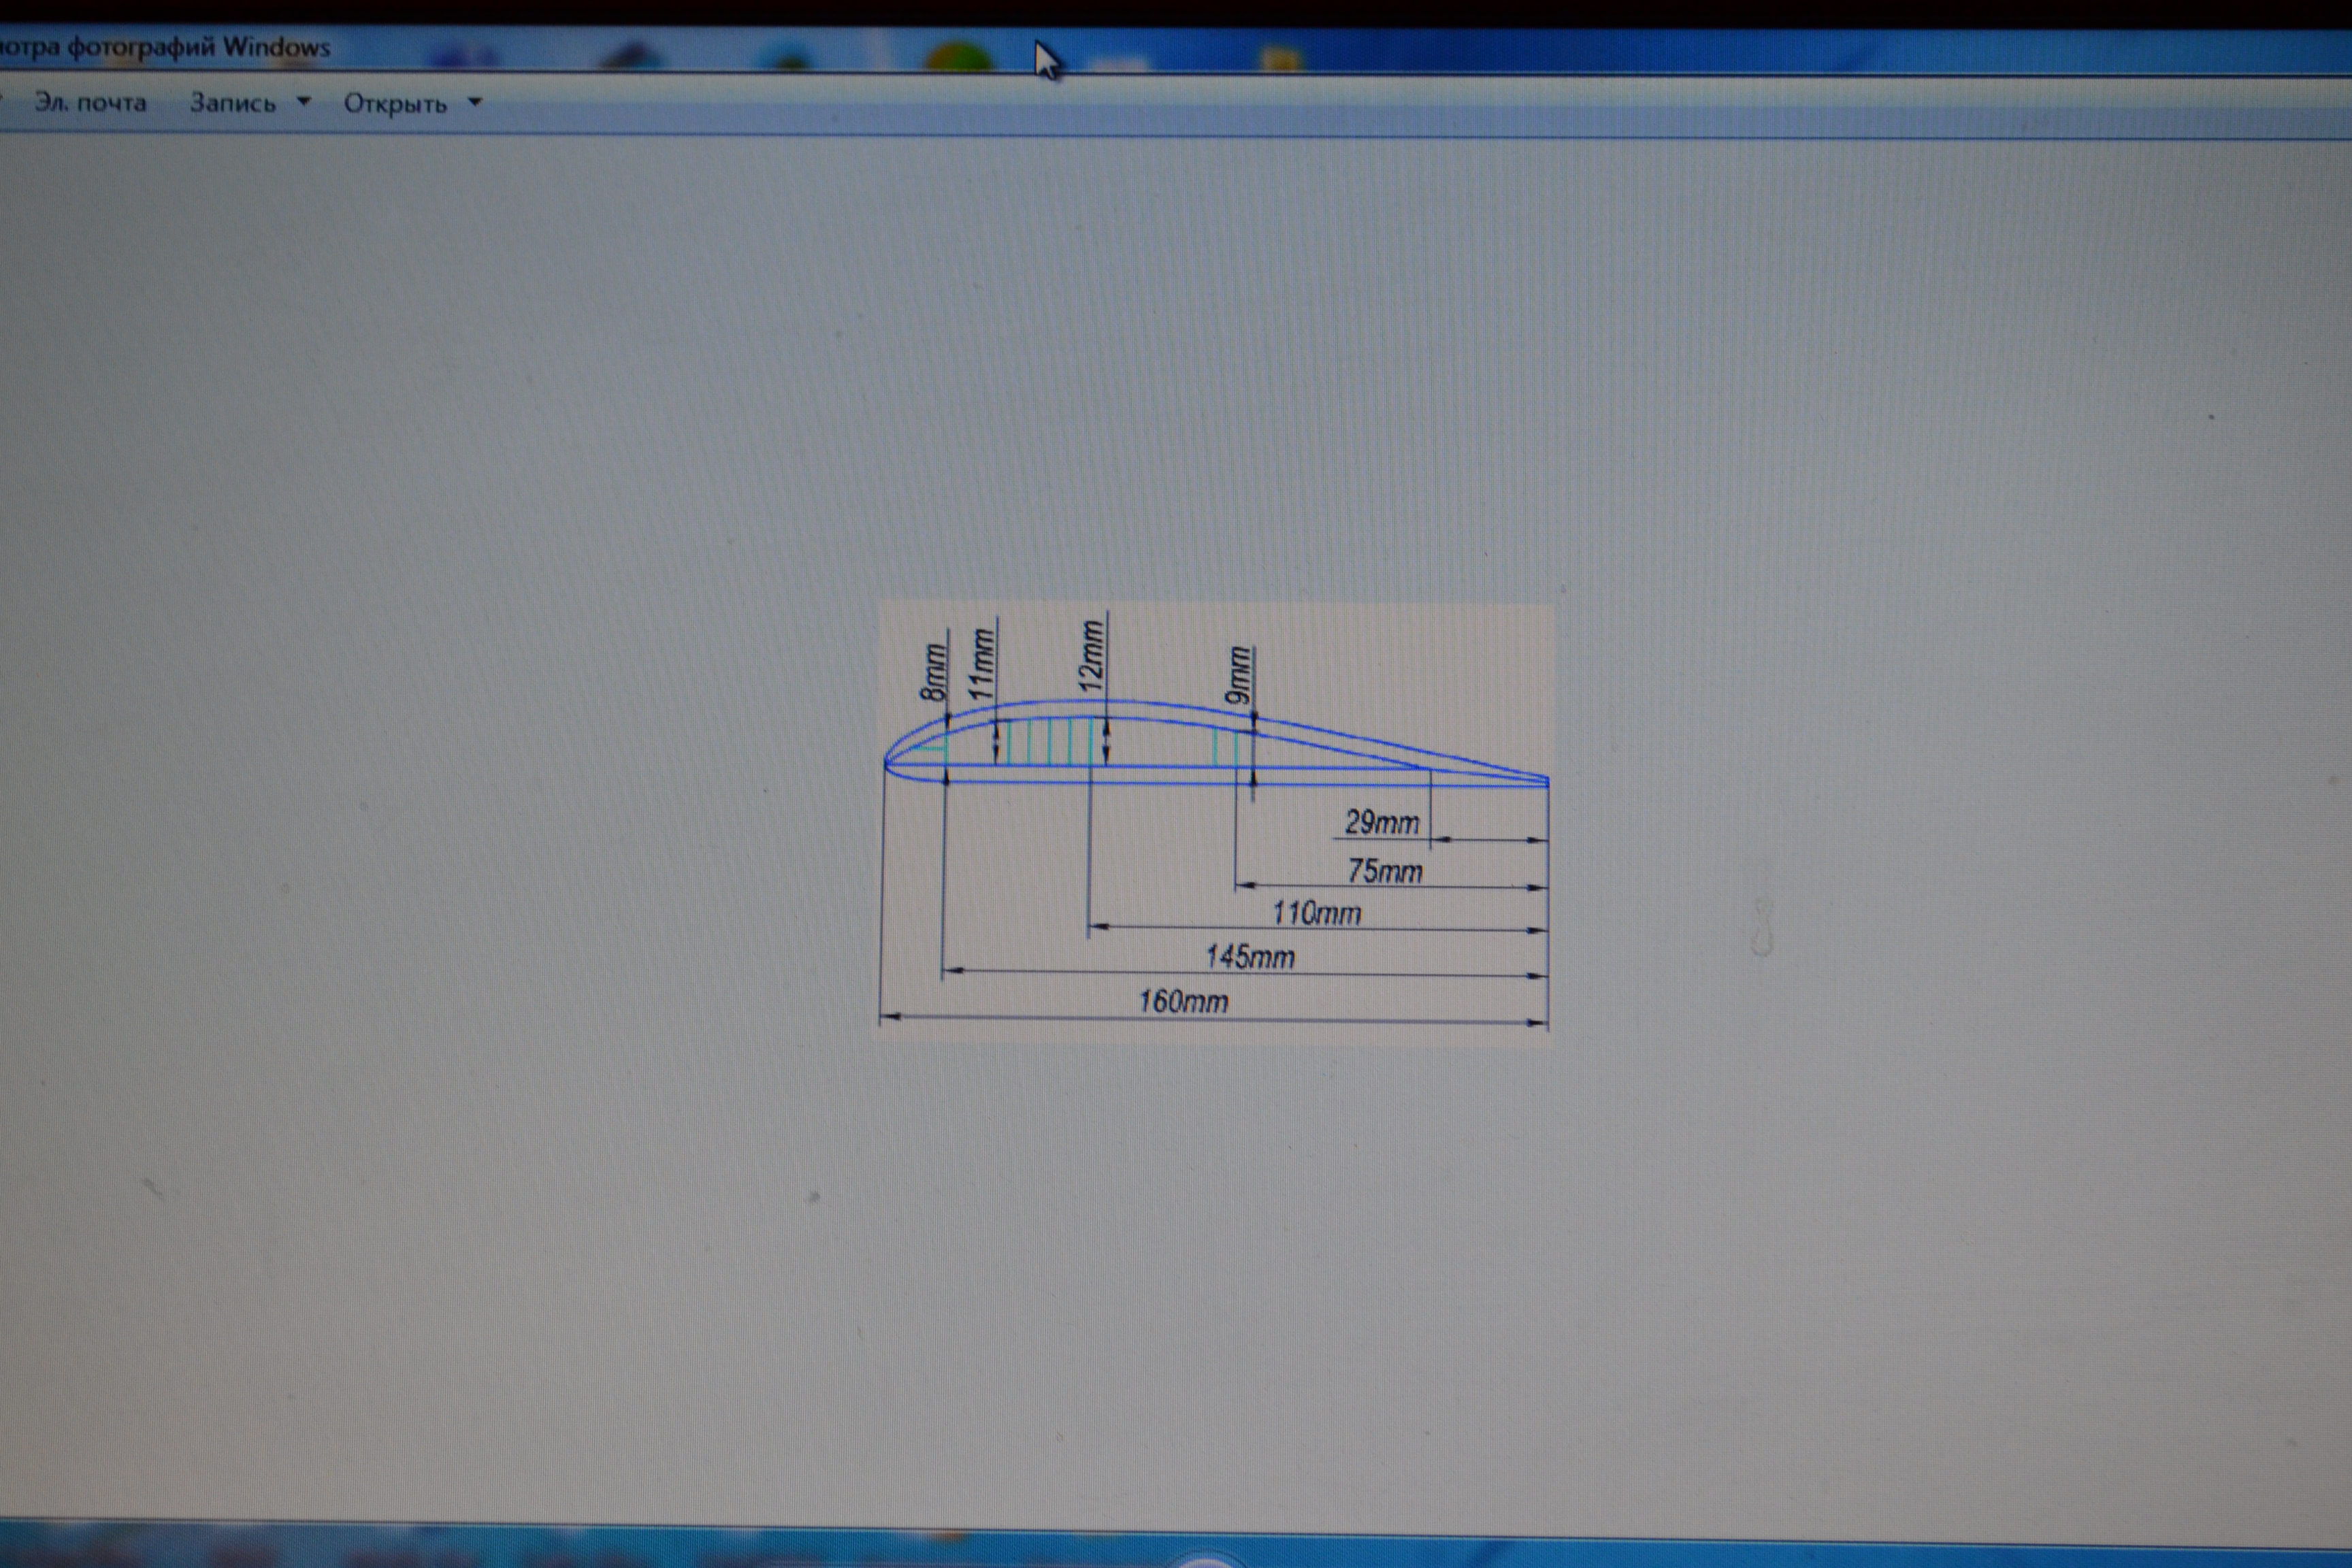Click the Открыть toolbar label
Image resolution: width=2352 pixels, height=1568 pixels.
395,104
